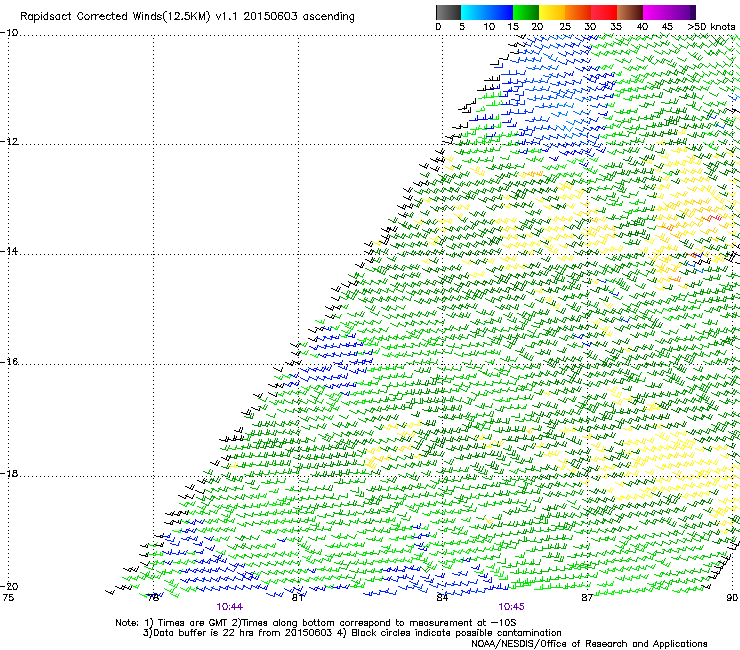Click the 81 longitude axis label
Viewport: 740px width, 650px height.
tap(297, 598)
